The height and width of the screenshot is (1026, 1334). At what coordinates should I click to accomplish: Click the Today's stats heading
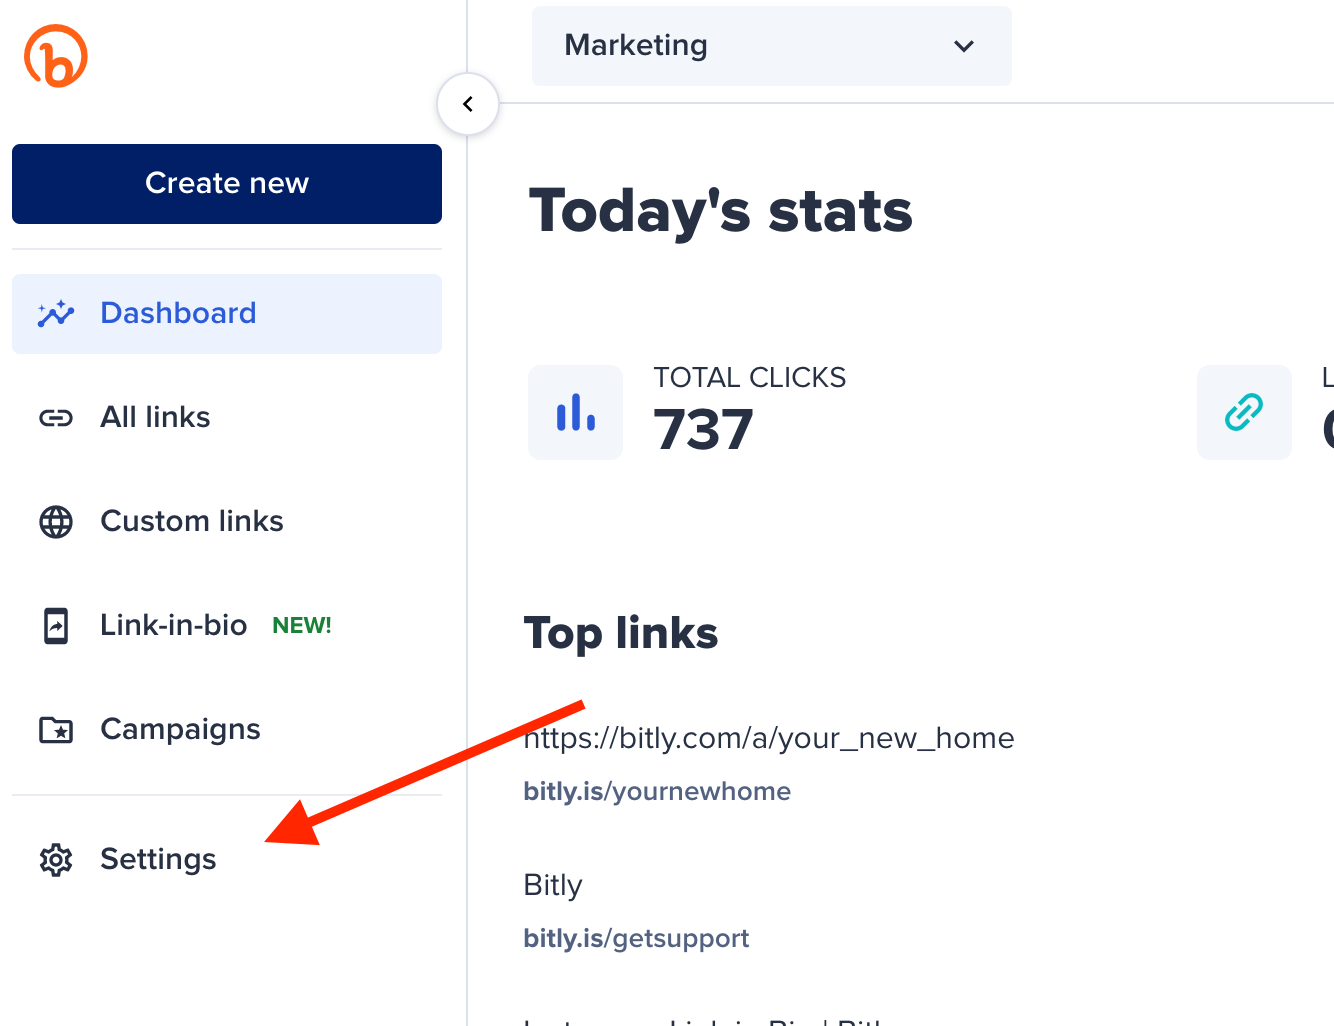(721, 212)
